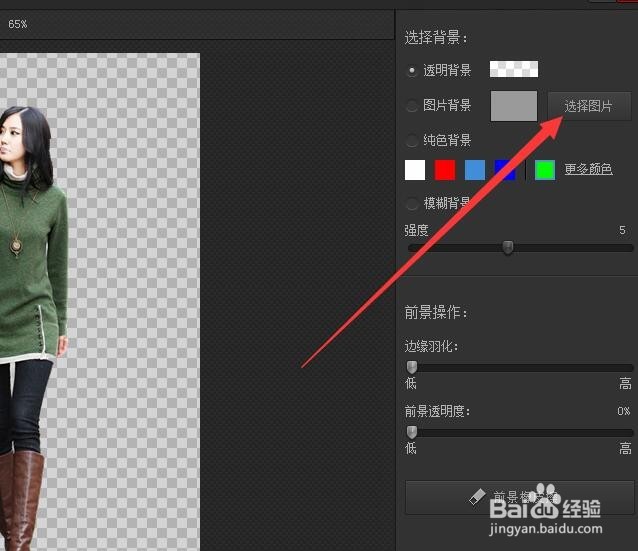The height and width of the screenshot is (551, 638).
Task: Click the 选择图片 button
Action: point(589,106)
